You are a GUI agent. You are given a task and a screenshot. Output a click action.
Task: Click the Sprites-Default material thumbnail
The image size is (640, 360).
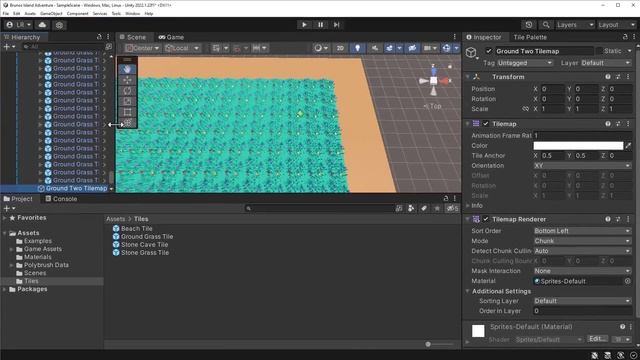click(x=478, y=331)
